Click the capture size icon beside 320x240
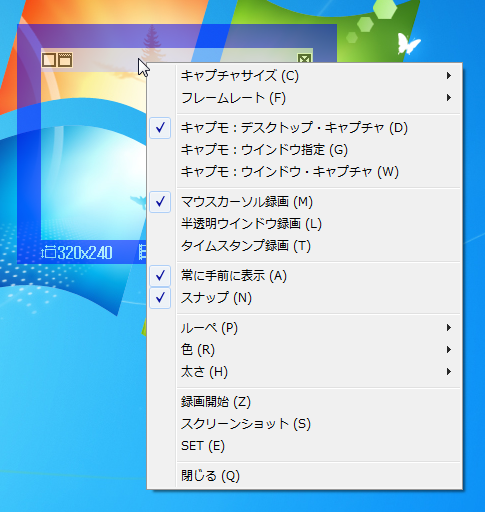The image size is (485, 512). [x=49, y=252]
